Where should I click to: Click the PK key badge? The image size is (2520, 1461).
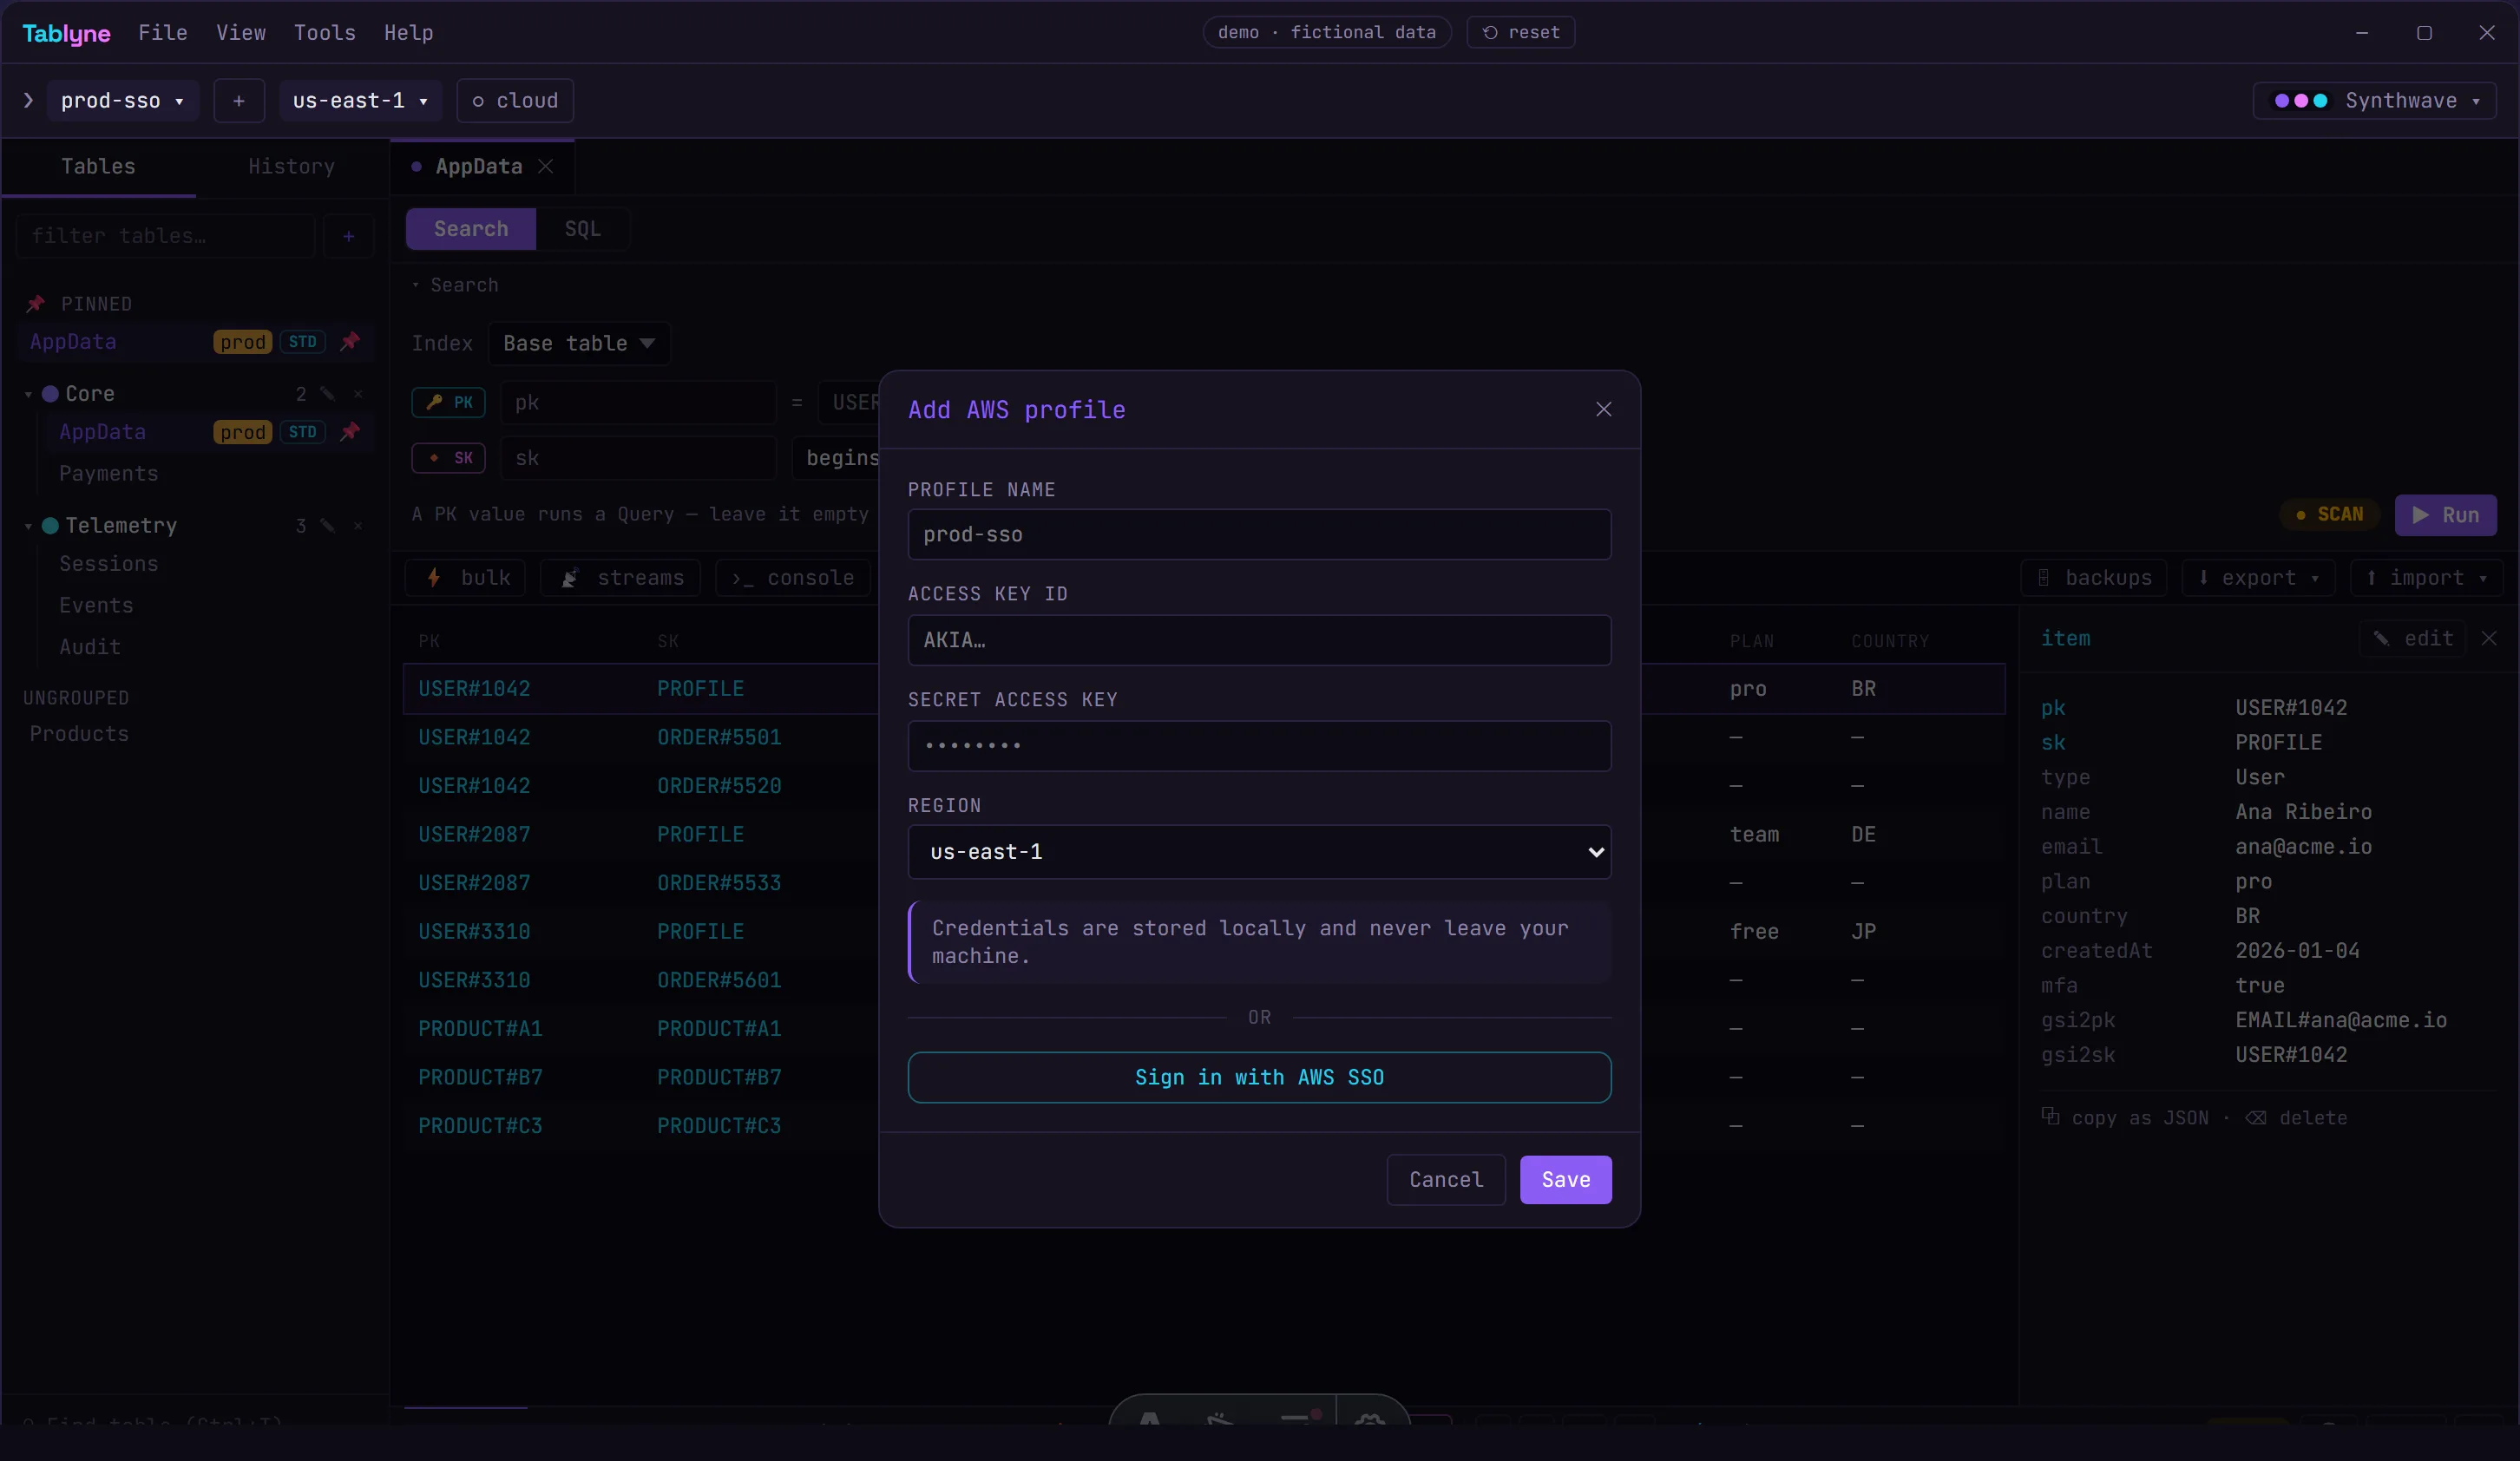point(448,402)
